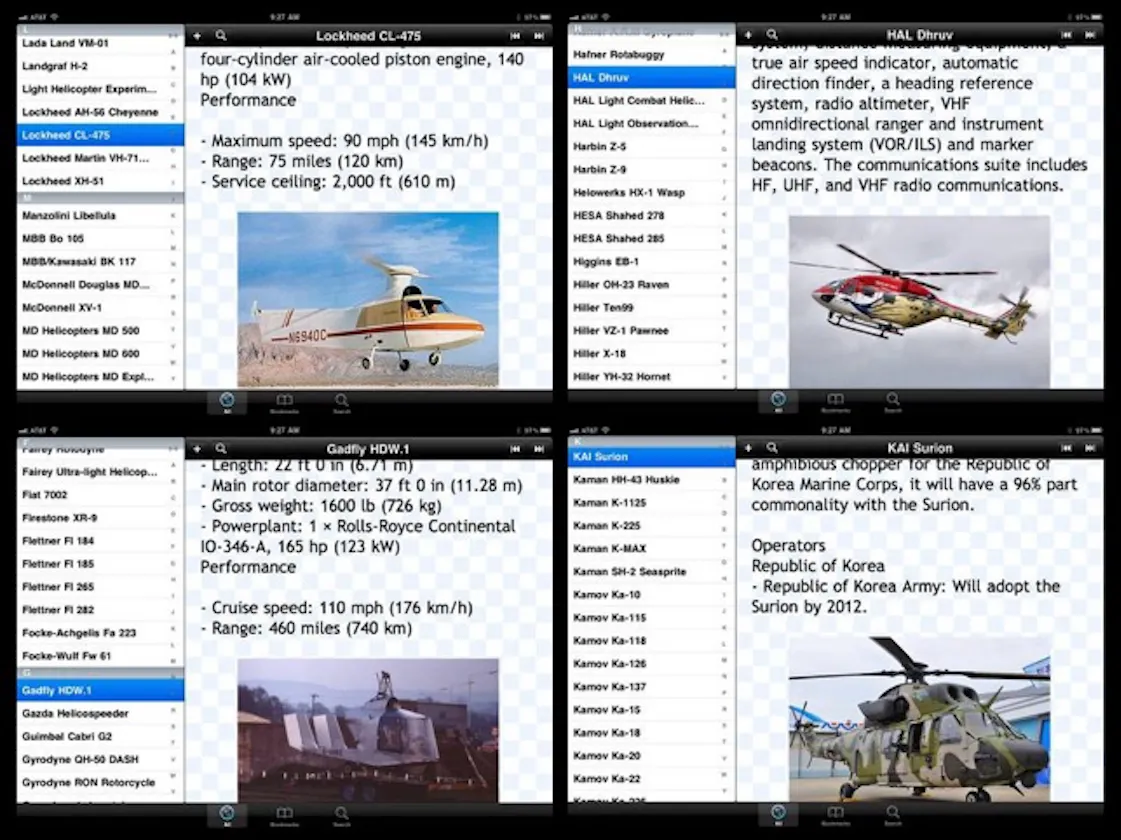This screenshot has height=840, width=1121.
Task: Tap the add (+) icon in Lockheed CL-475 toolbar
Action: click(197, 35)
